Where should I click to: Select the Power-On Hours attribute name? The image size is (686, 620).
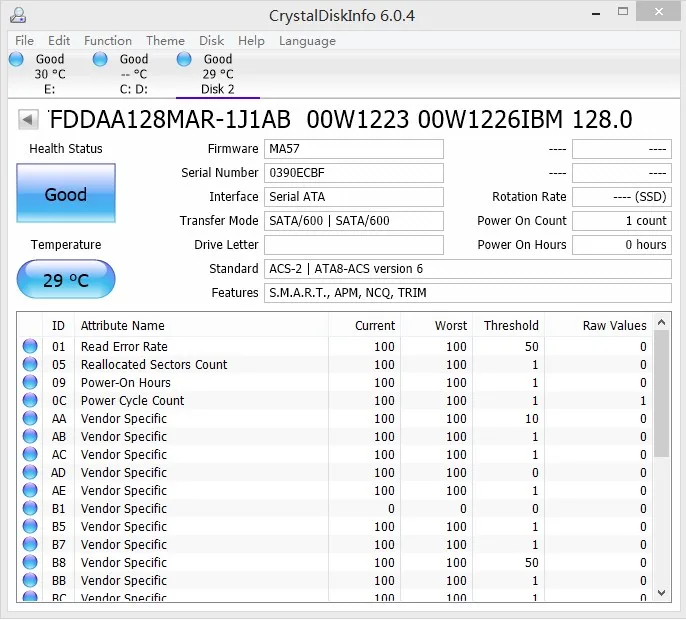point(126,382)
